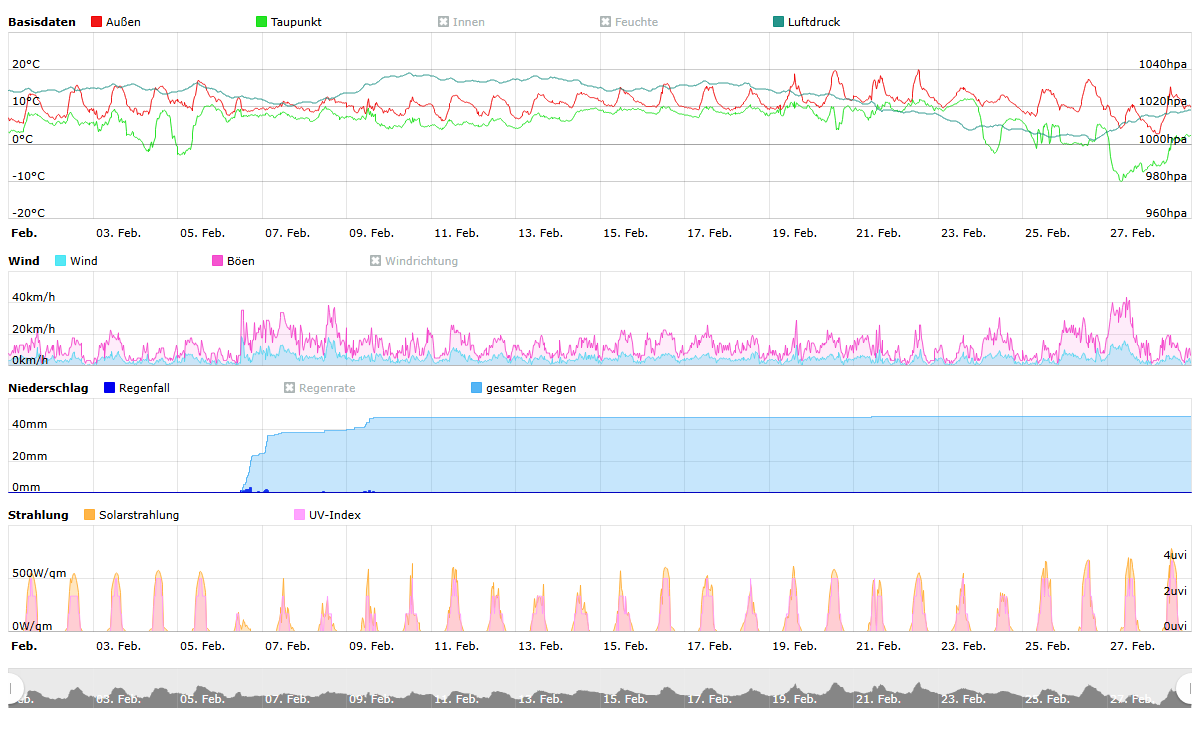Click the highest gust peak in the Wind chart
Screen dimensions: 1200x750
click(1128, 299)
